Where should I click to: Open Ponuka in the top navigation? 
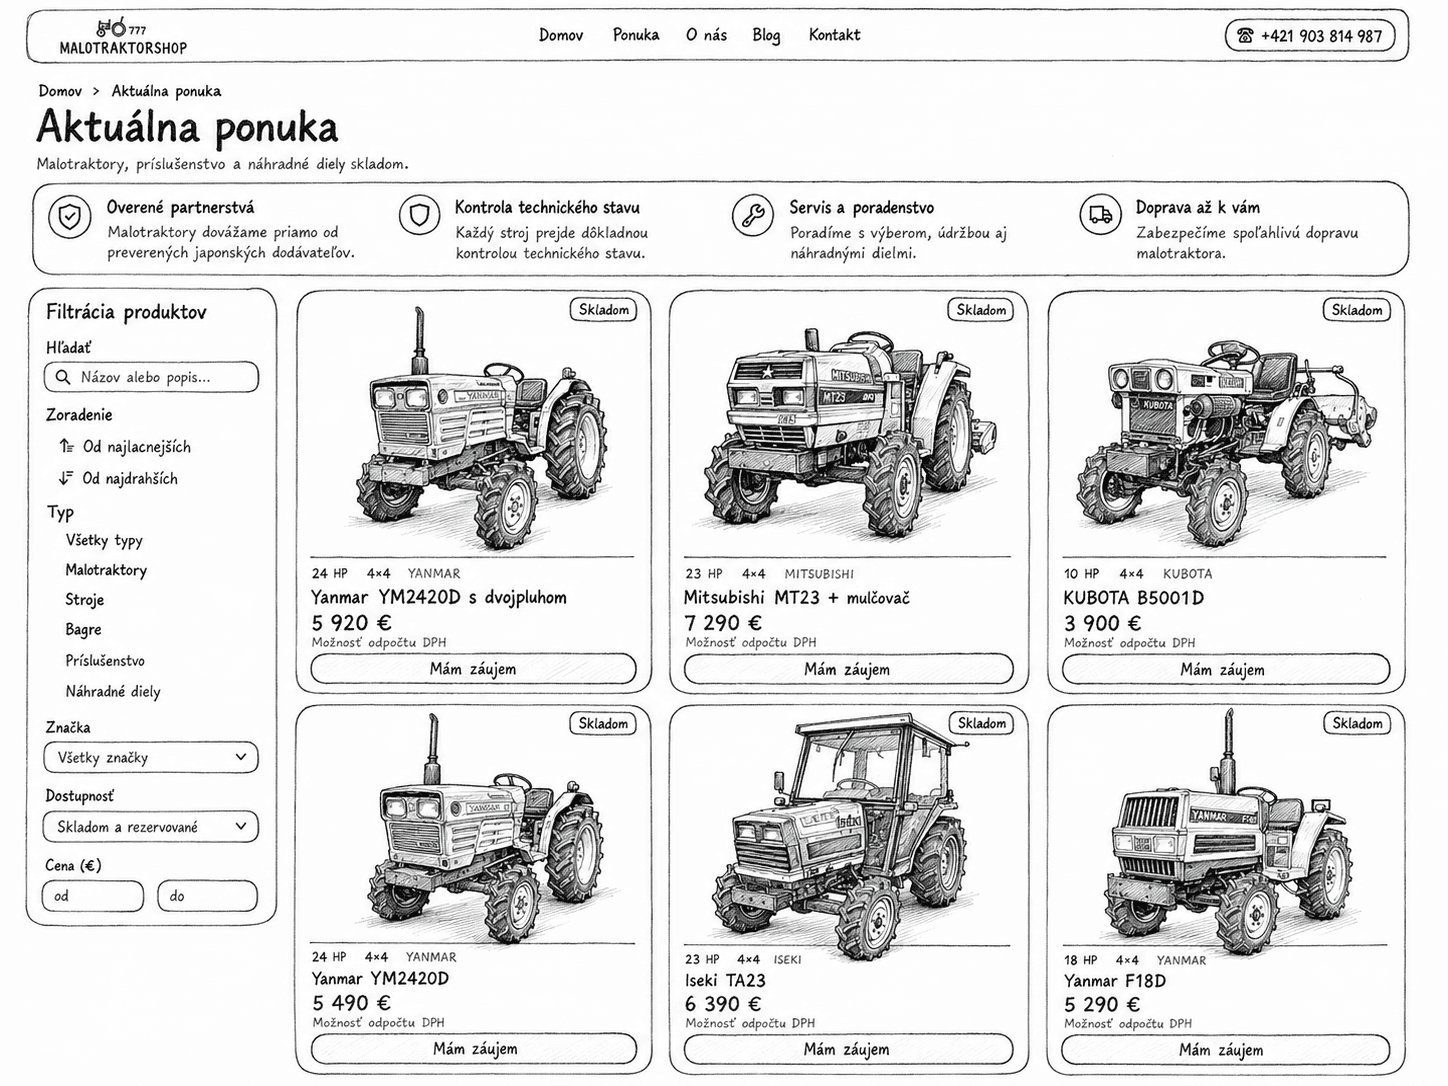pos(636,35)
